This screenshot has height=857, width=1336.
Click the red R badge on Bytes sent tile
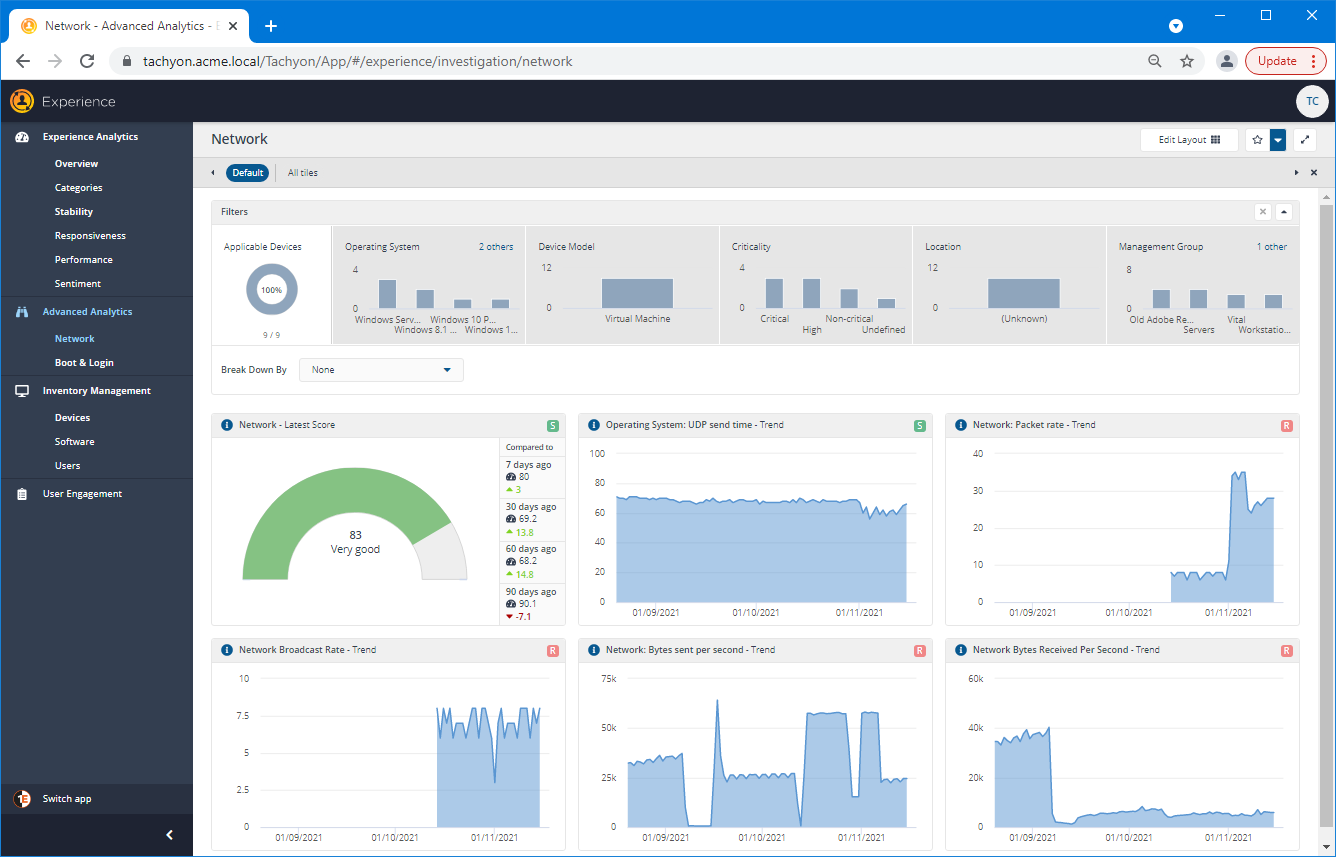920,651
